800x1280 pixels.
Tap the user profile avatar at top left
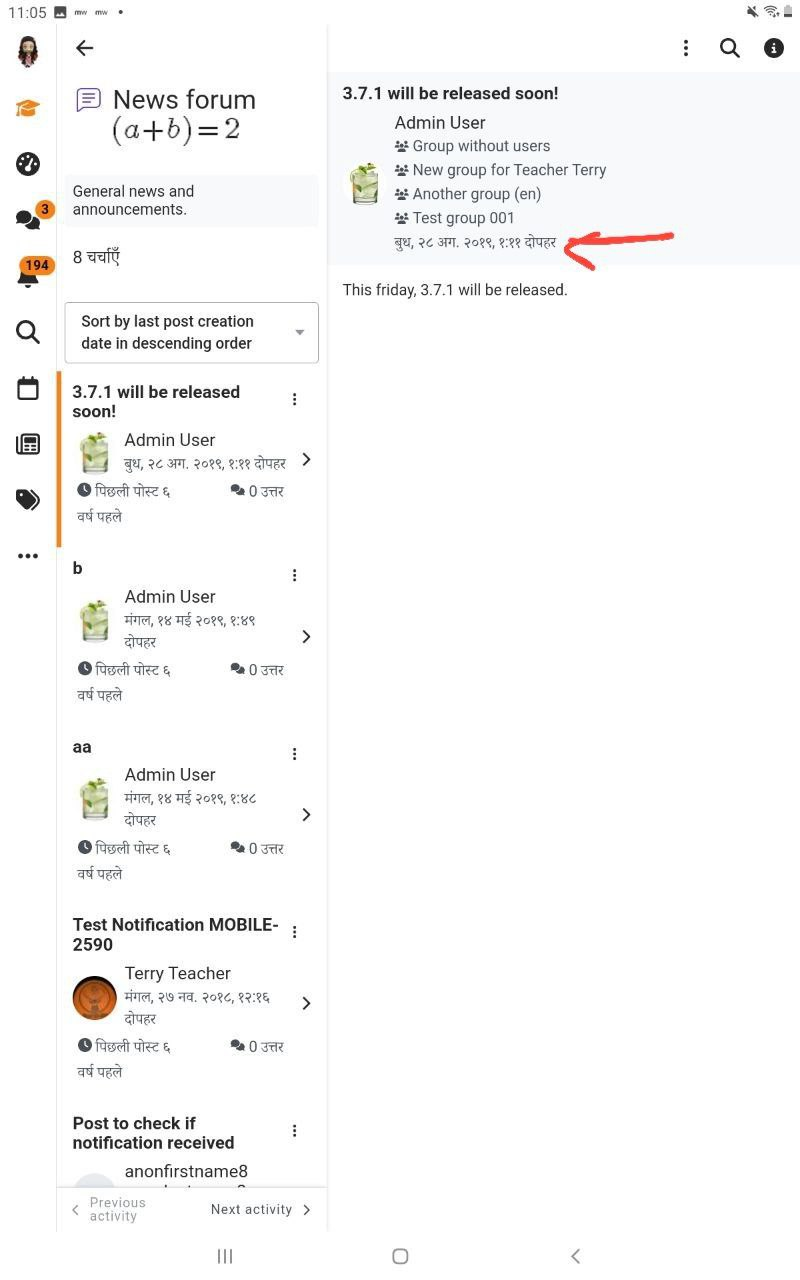point(28,51)
